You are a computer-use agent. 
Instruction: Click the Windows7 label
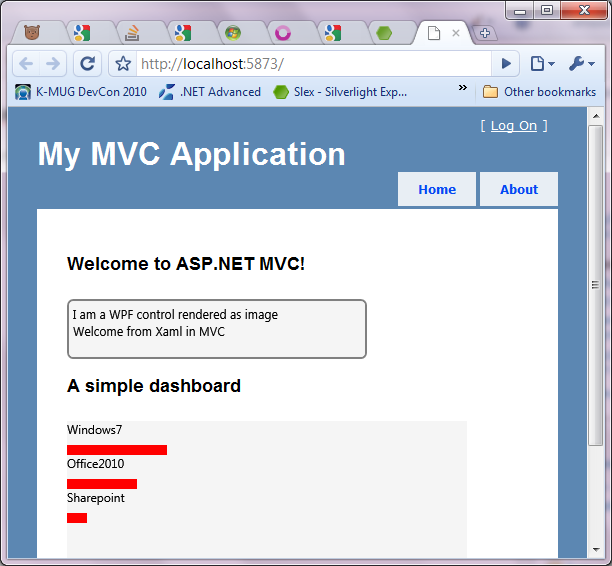94,430
